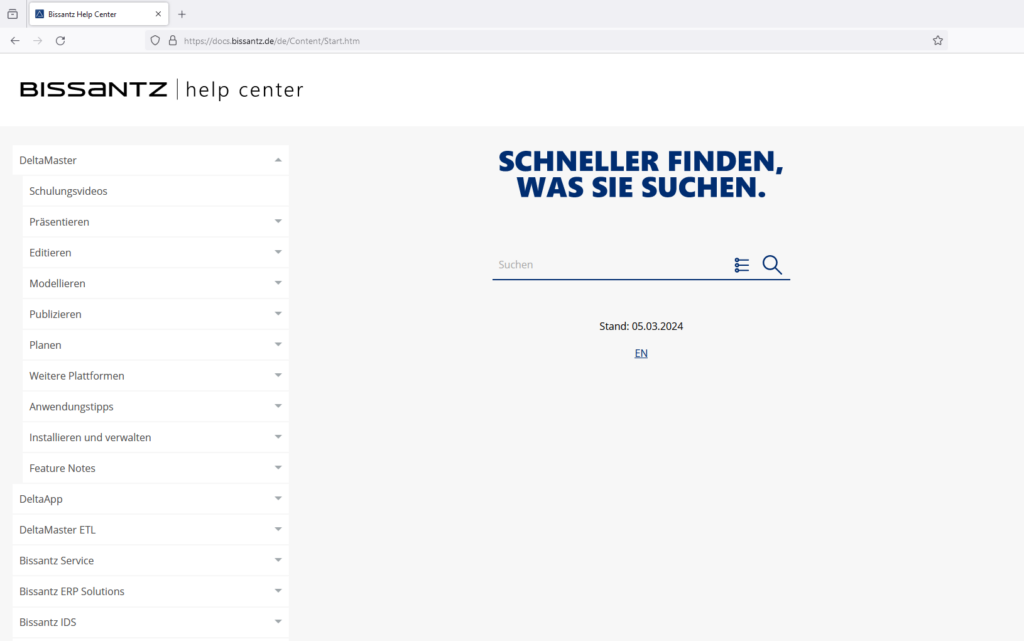Image resolution: width=1024 pixels, height=641 pixels.
Task: Switch to the Bissantz Help Center tab
Action: coord(95,13)
